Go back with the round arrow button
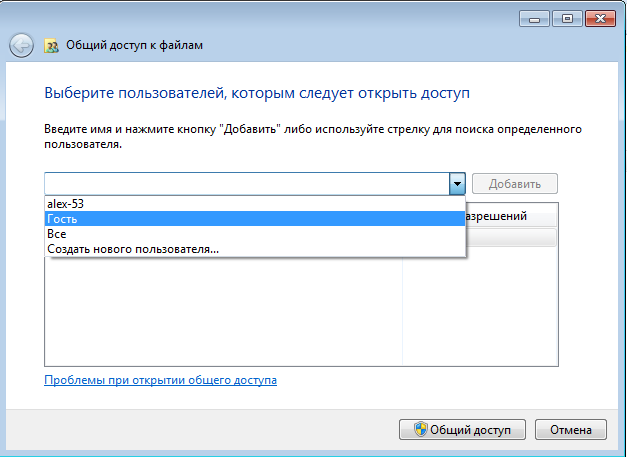This screenshot has height=457, width=627. tap(21, 45)
